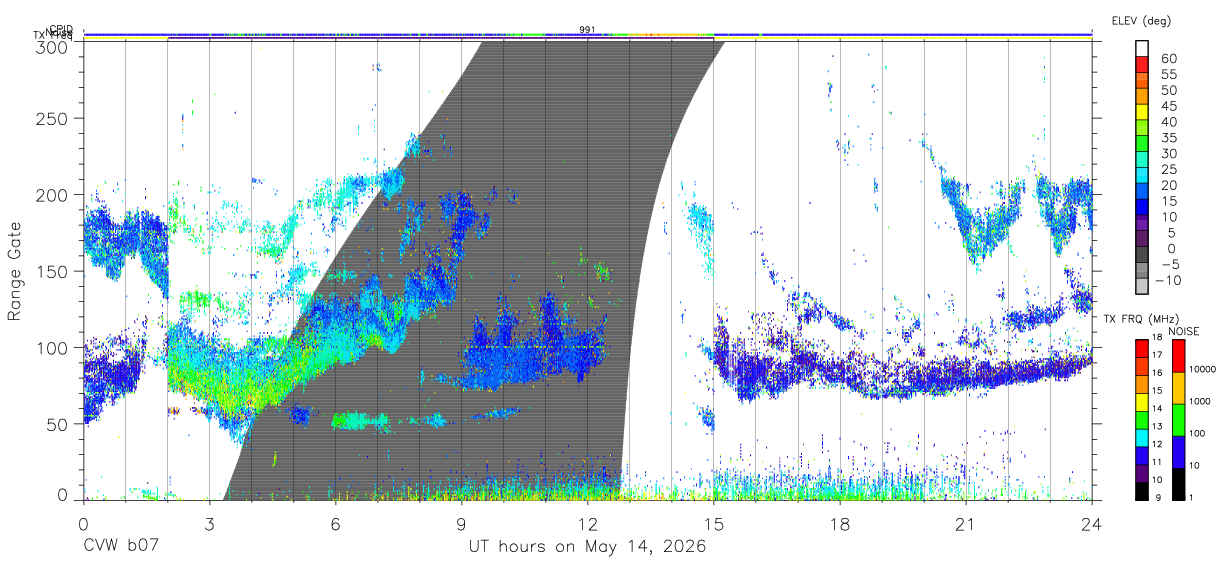The height and width of the screenshot is (567, 1228).
Task: Click the '25' tick on ELEV scale
Action: (x=1168, y=170)
